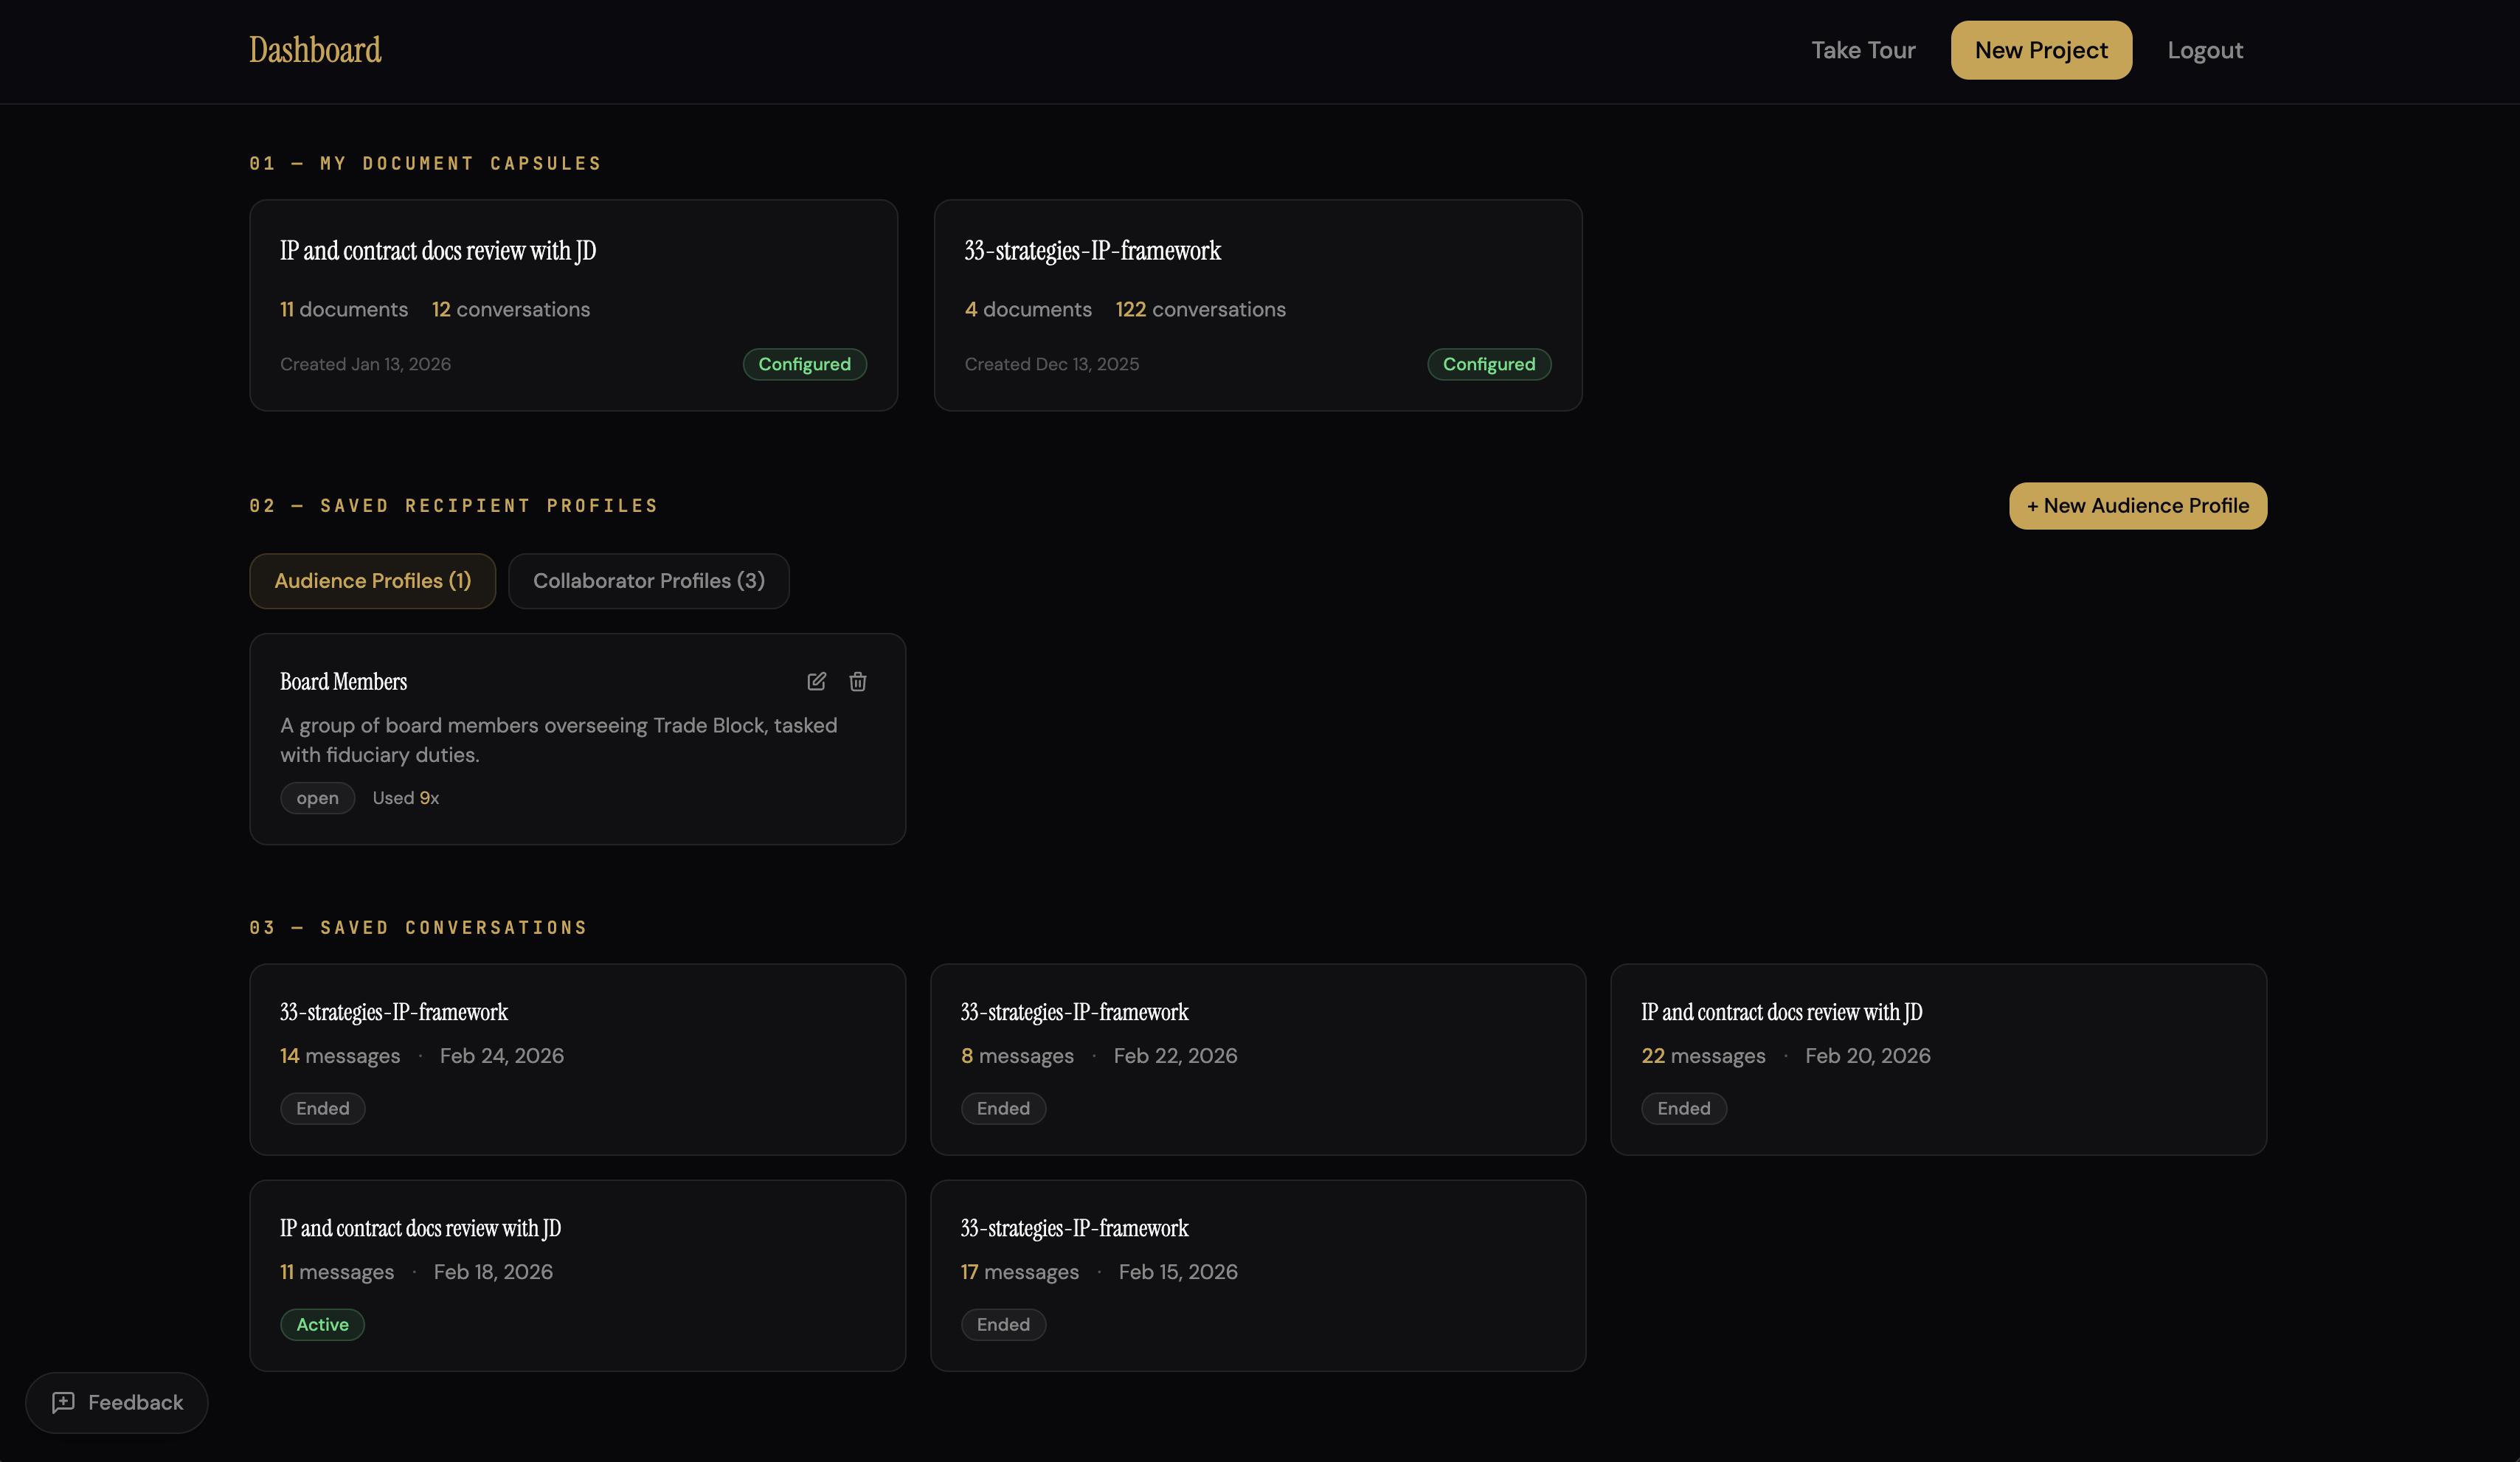Log out via the Logout link
Viewport: 2520px width, 1462px height.
2205,50
